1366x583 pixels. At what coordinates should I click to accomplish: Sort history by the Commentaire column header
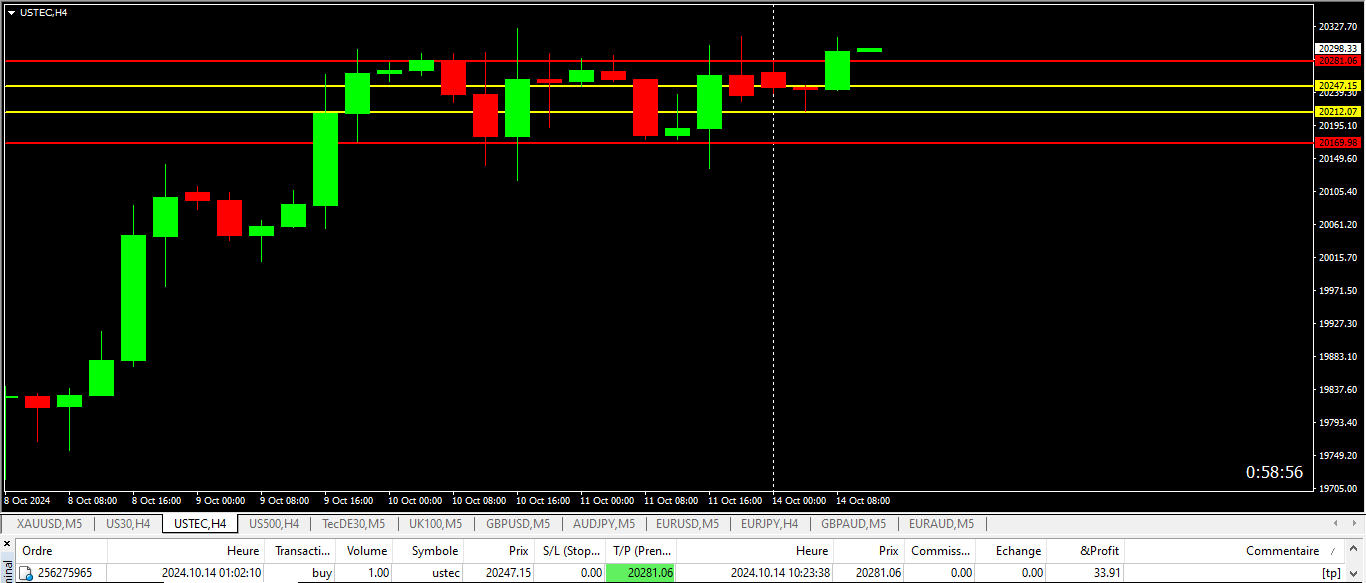[x=1281, y=551]
